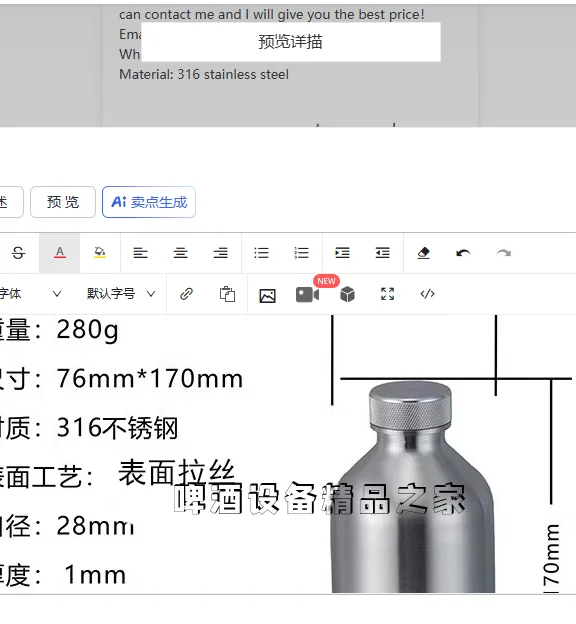Undo the last edit
The image size is (576, 624).
coord(463,253)
